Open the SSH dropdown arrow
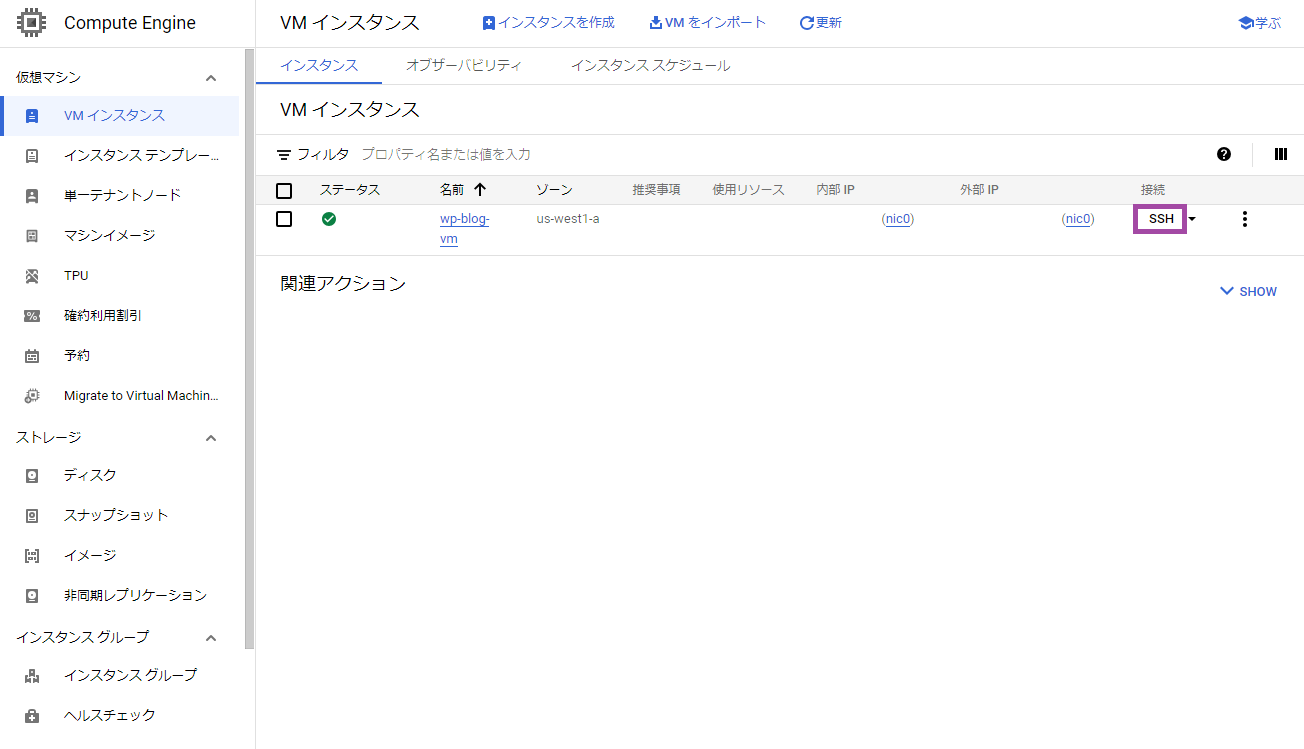 tap(1192, 219)
